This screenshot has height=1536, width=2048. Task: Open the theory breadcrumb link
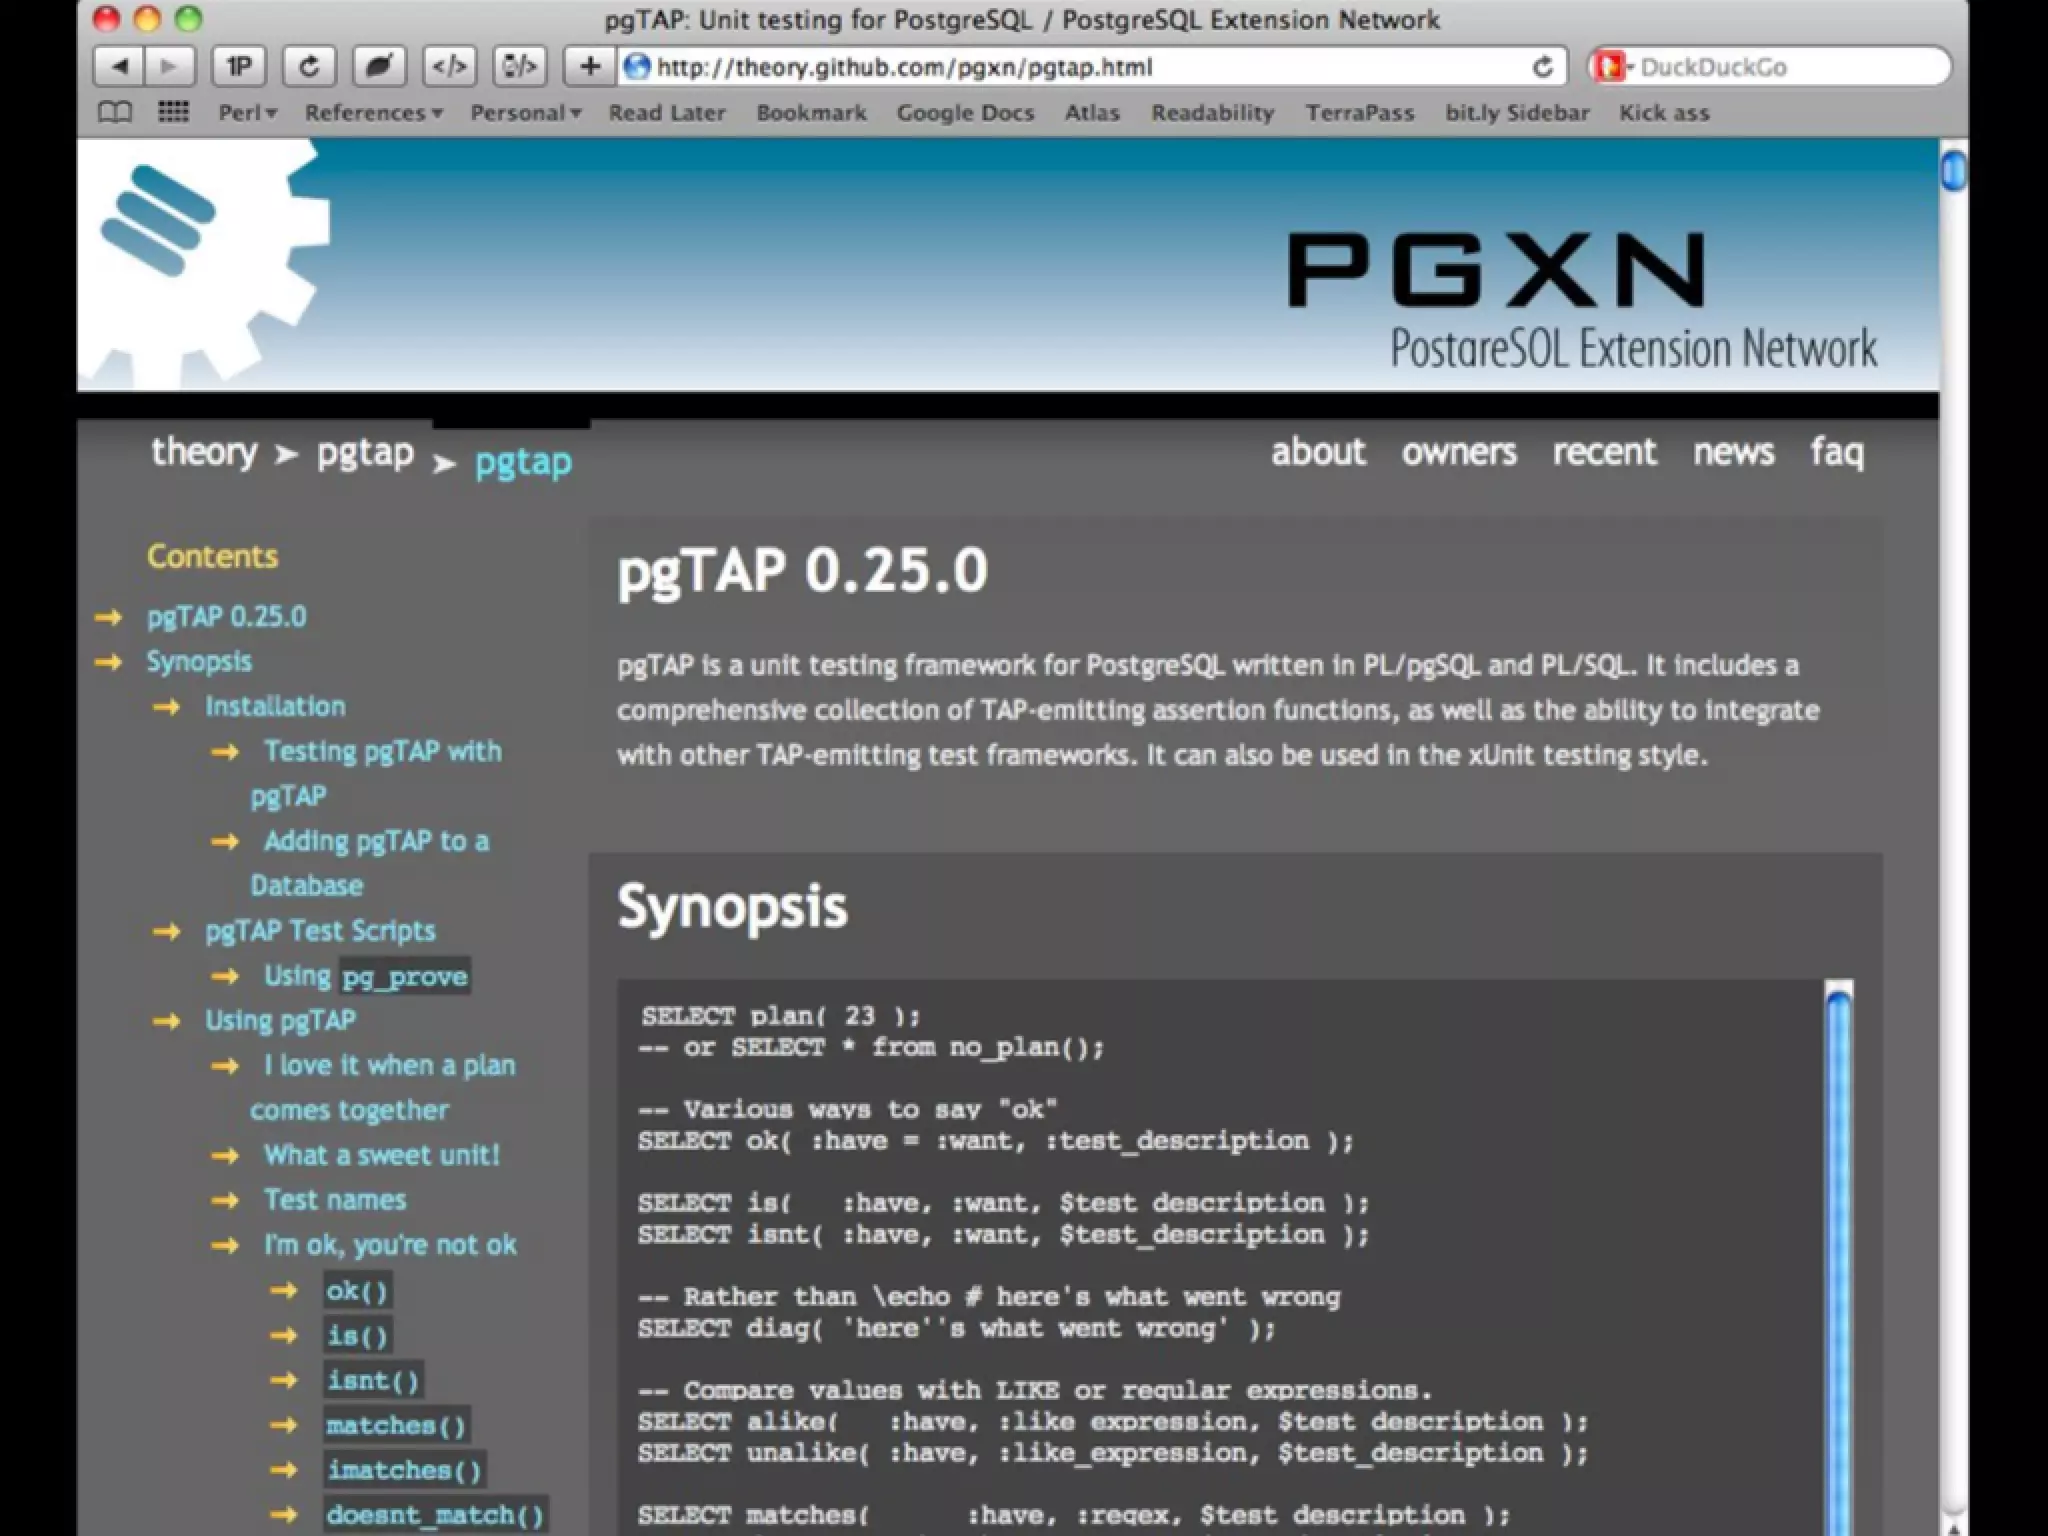204,452
